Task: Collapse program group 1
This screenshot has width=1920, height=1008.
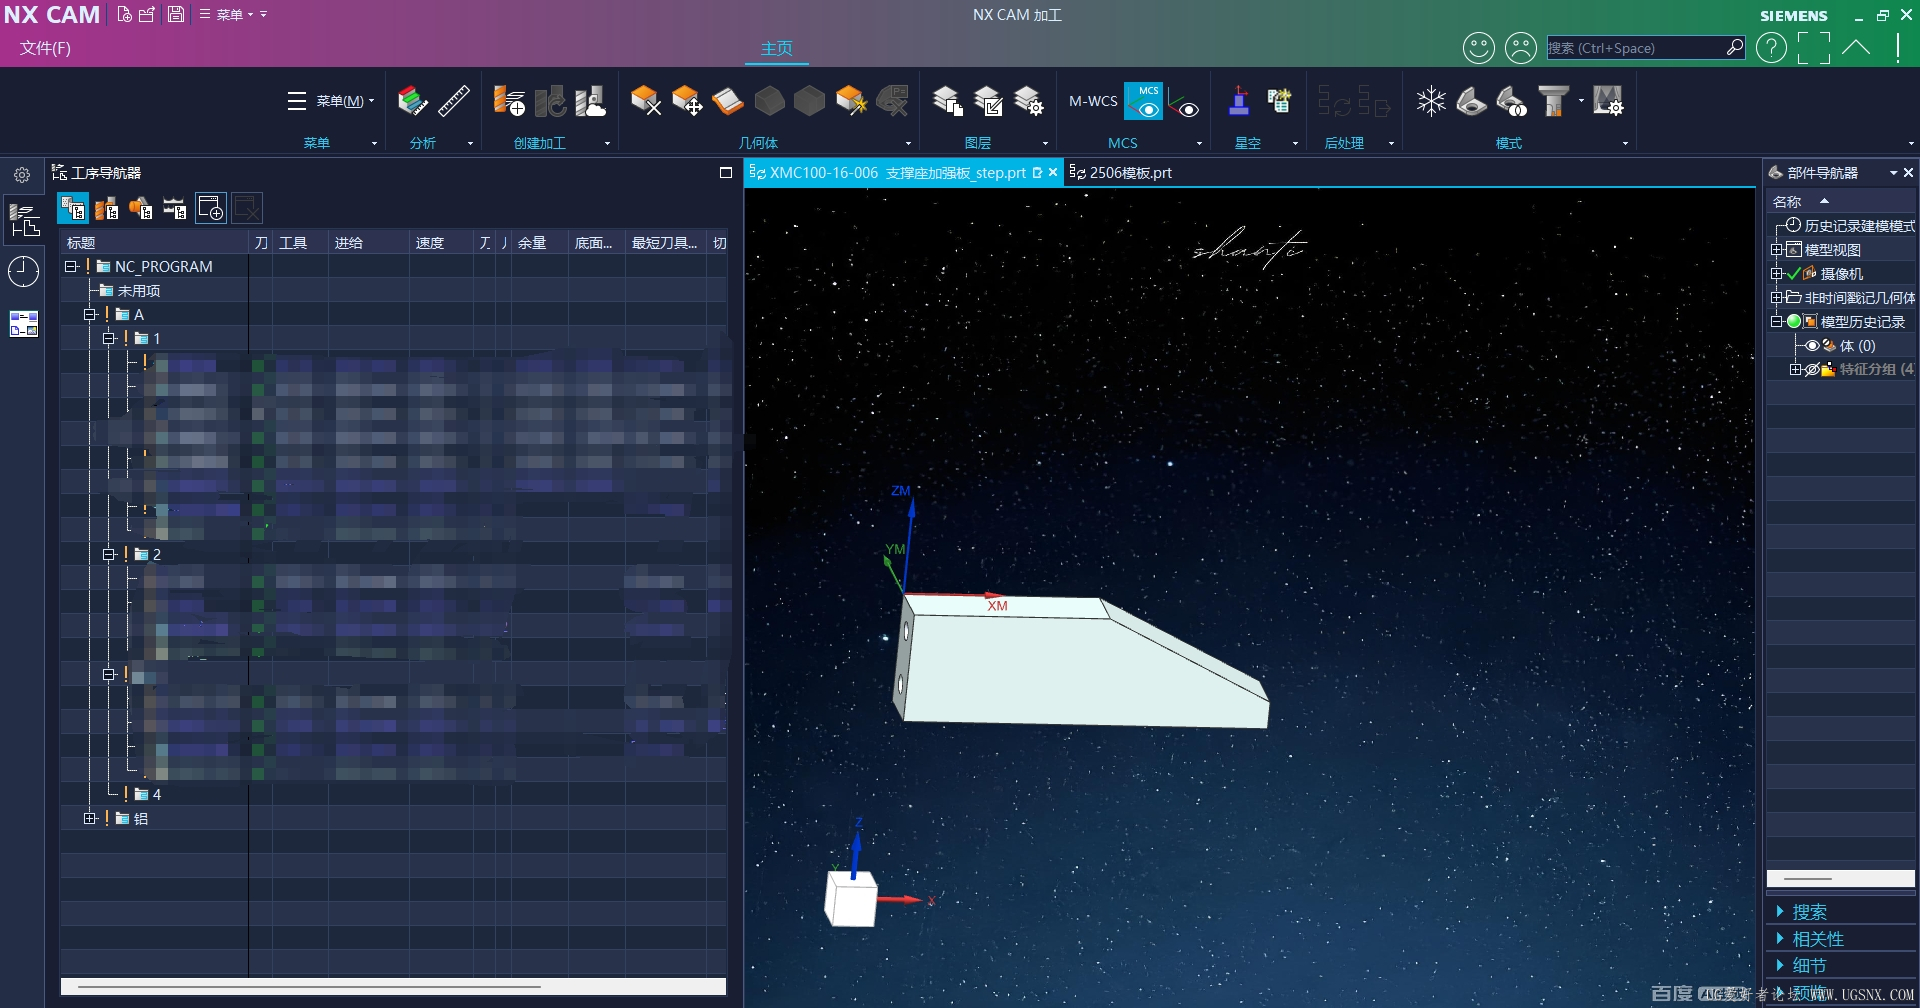Action: [109, 339]
